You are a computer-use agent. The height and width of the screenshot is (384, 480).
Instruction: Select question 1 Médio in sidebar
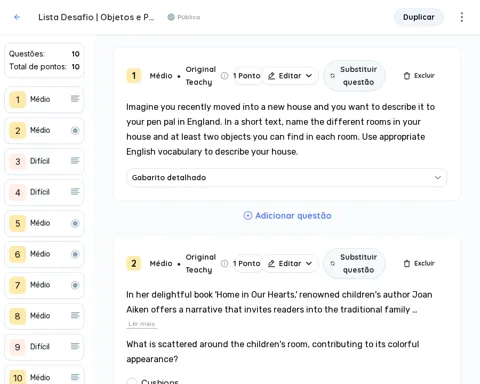click(x=44, y=99)
